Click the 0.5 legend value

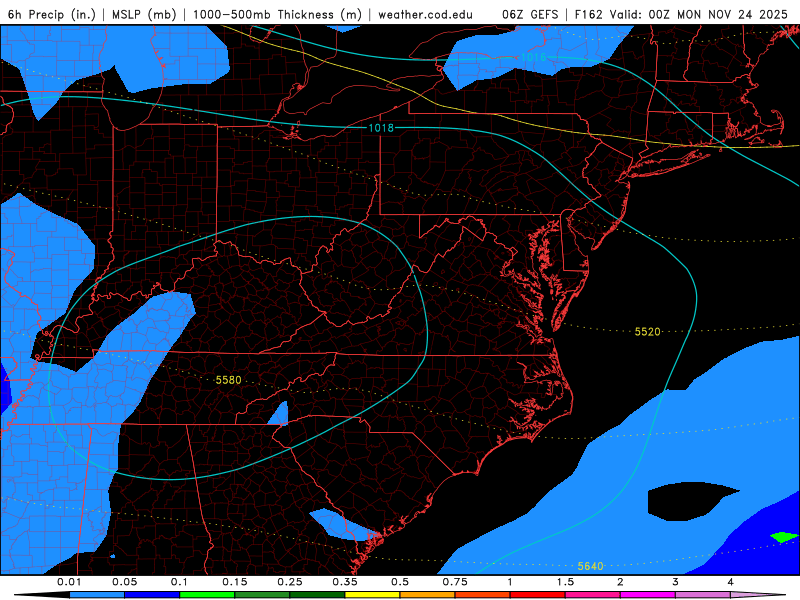[400, 582]
